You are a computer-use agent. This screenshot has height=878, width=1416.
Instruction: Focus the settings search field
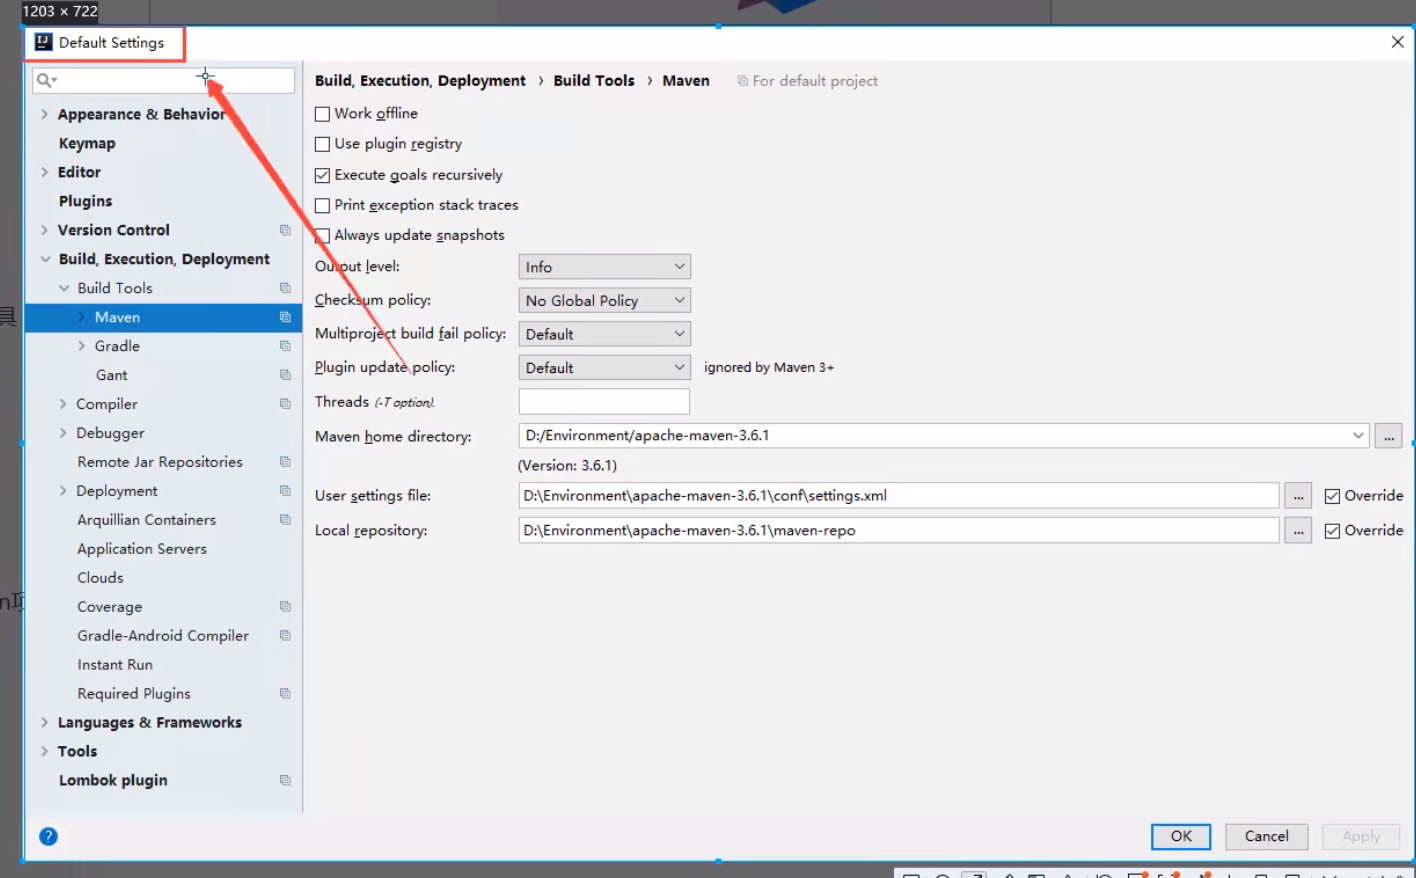[x=164, y=80]
